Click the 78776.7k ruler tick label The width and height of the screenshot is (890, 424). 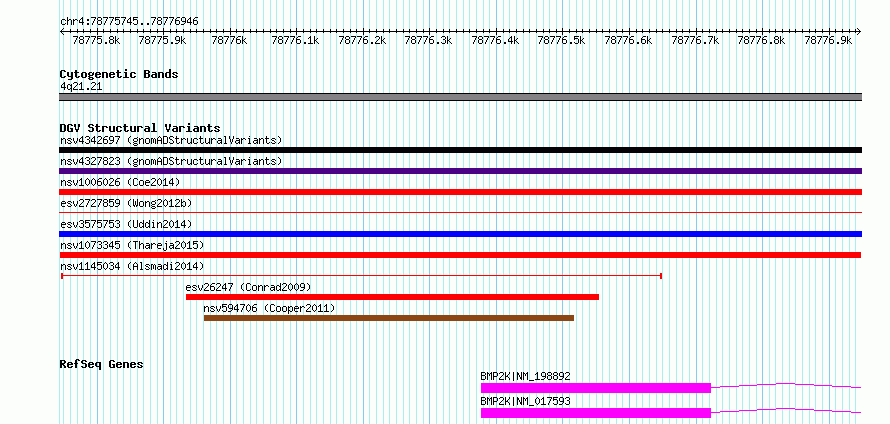pyautogui.click(x=695, y=40)
